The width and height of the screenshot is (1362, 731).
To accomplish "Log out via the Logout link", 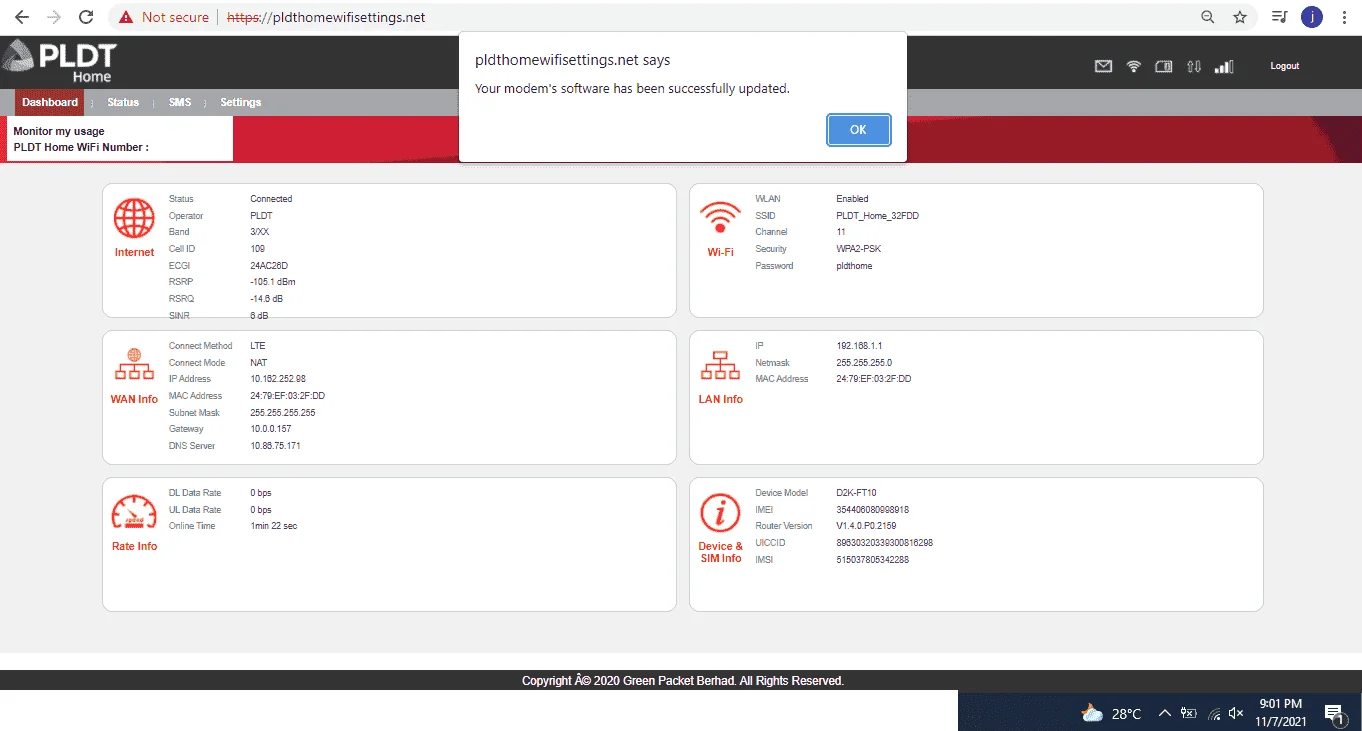I will (x=1285, y=66).
